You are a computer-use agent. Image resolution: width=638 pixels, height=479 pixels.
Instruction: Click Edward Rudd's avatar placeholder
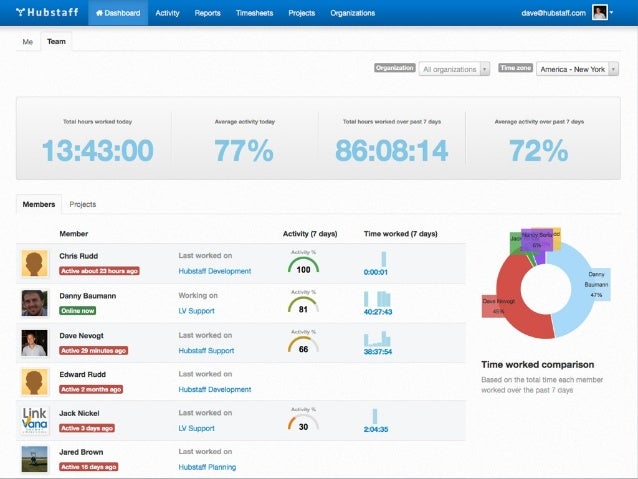34,382
